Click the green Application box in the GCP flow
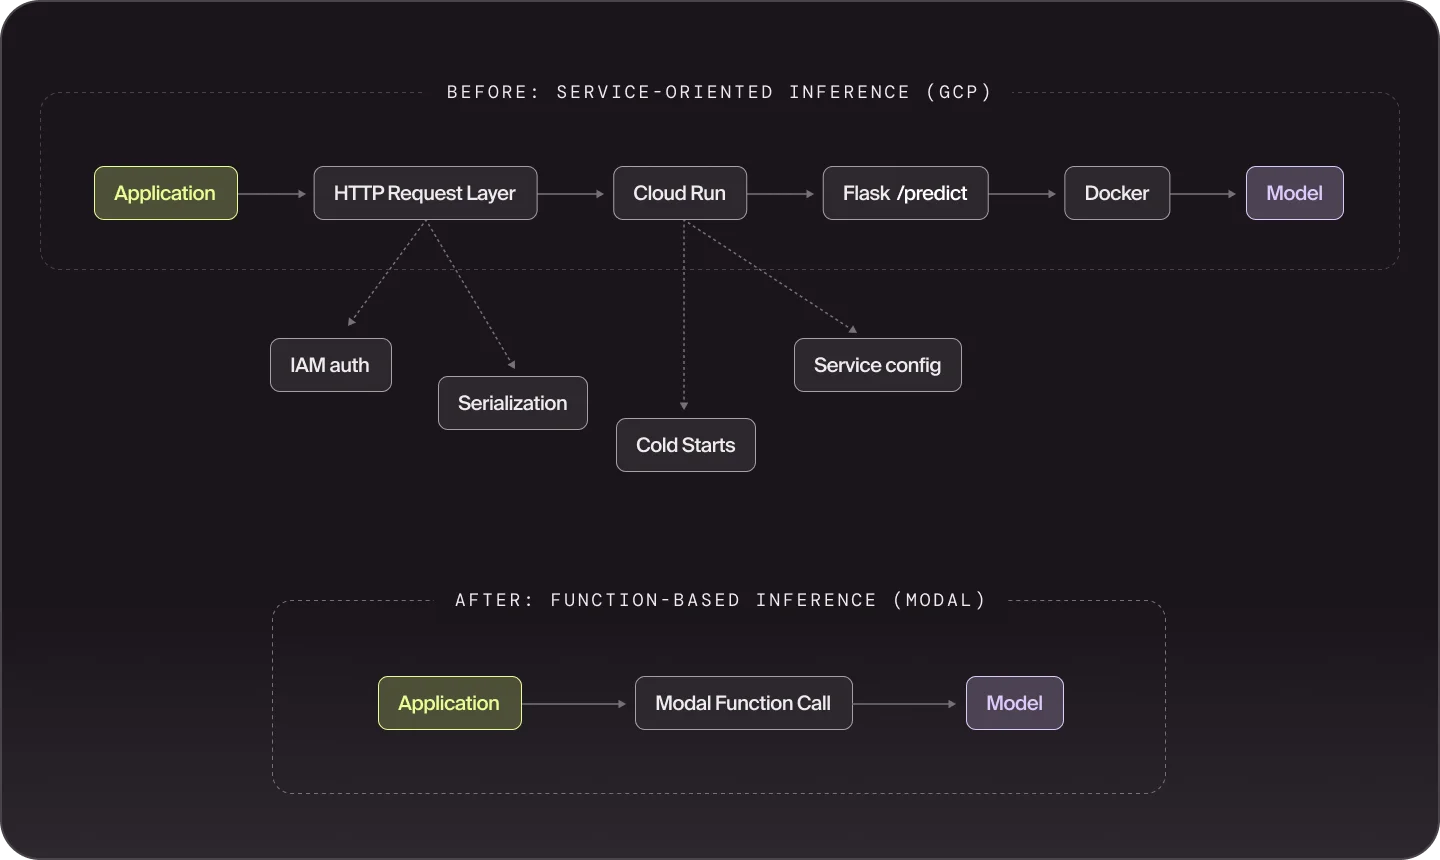1440x860 pixels. point(165,193)
